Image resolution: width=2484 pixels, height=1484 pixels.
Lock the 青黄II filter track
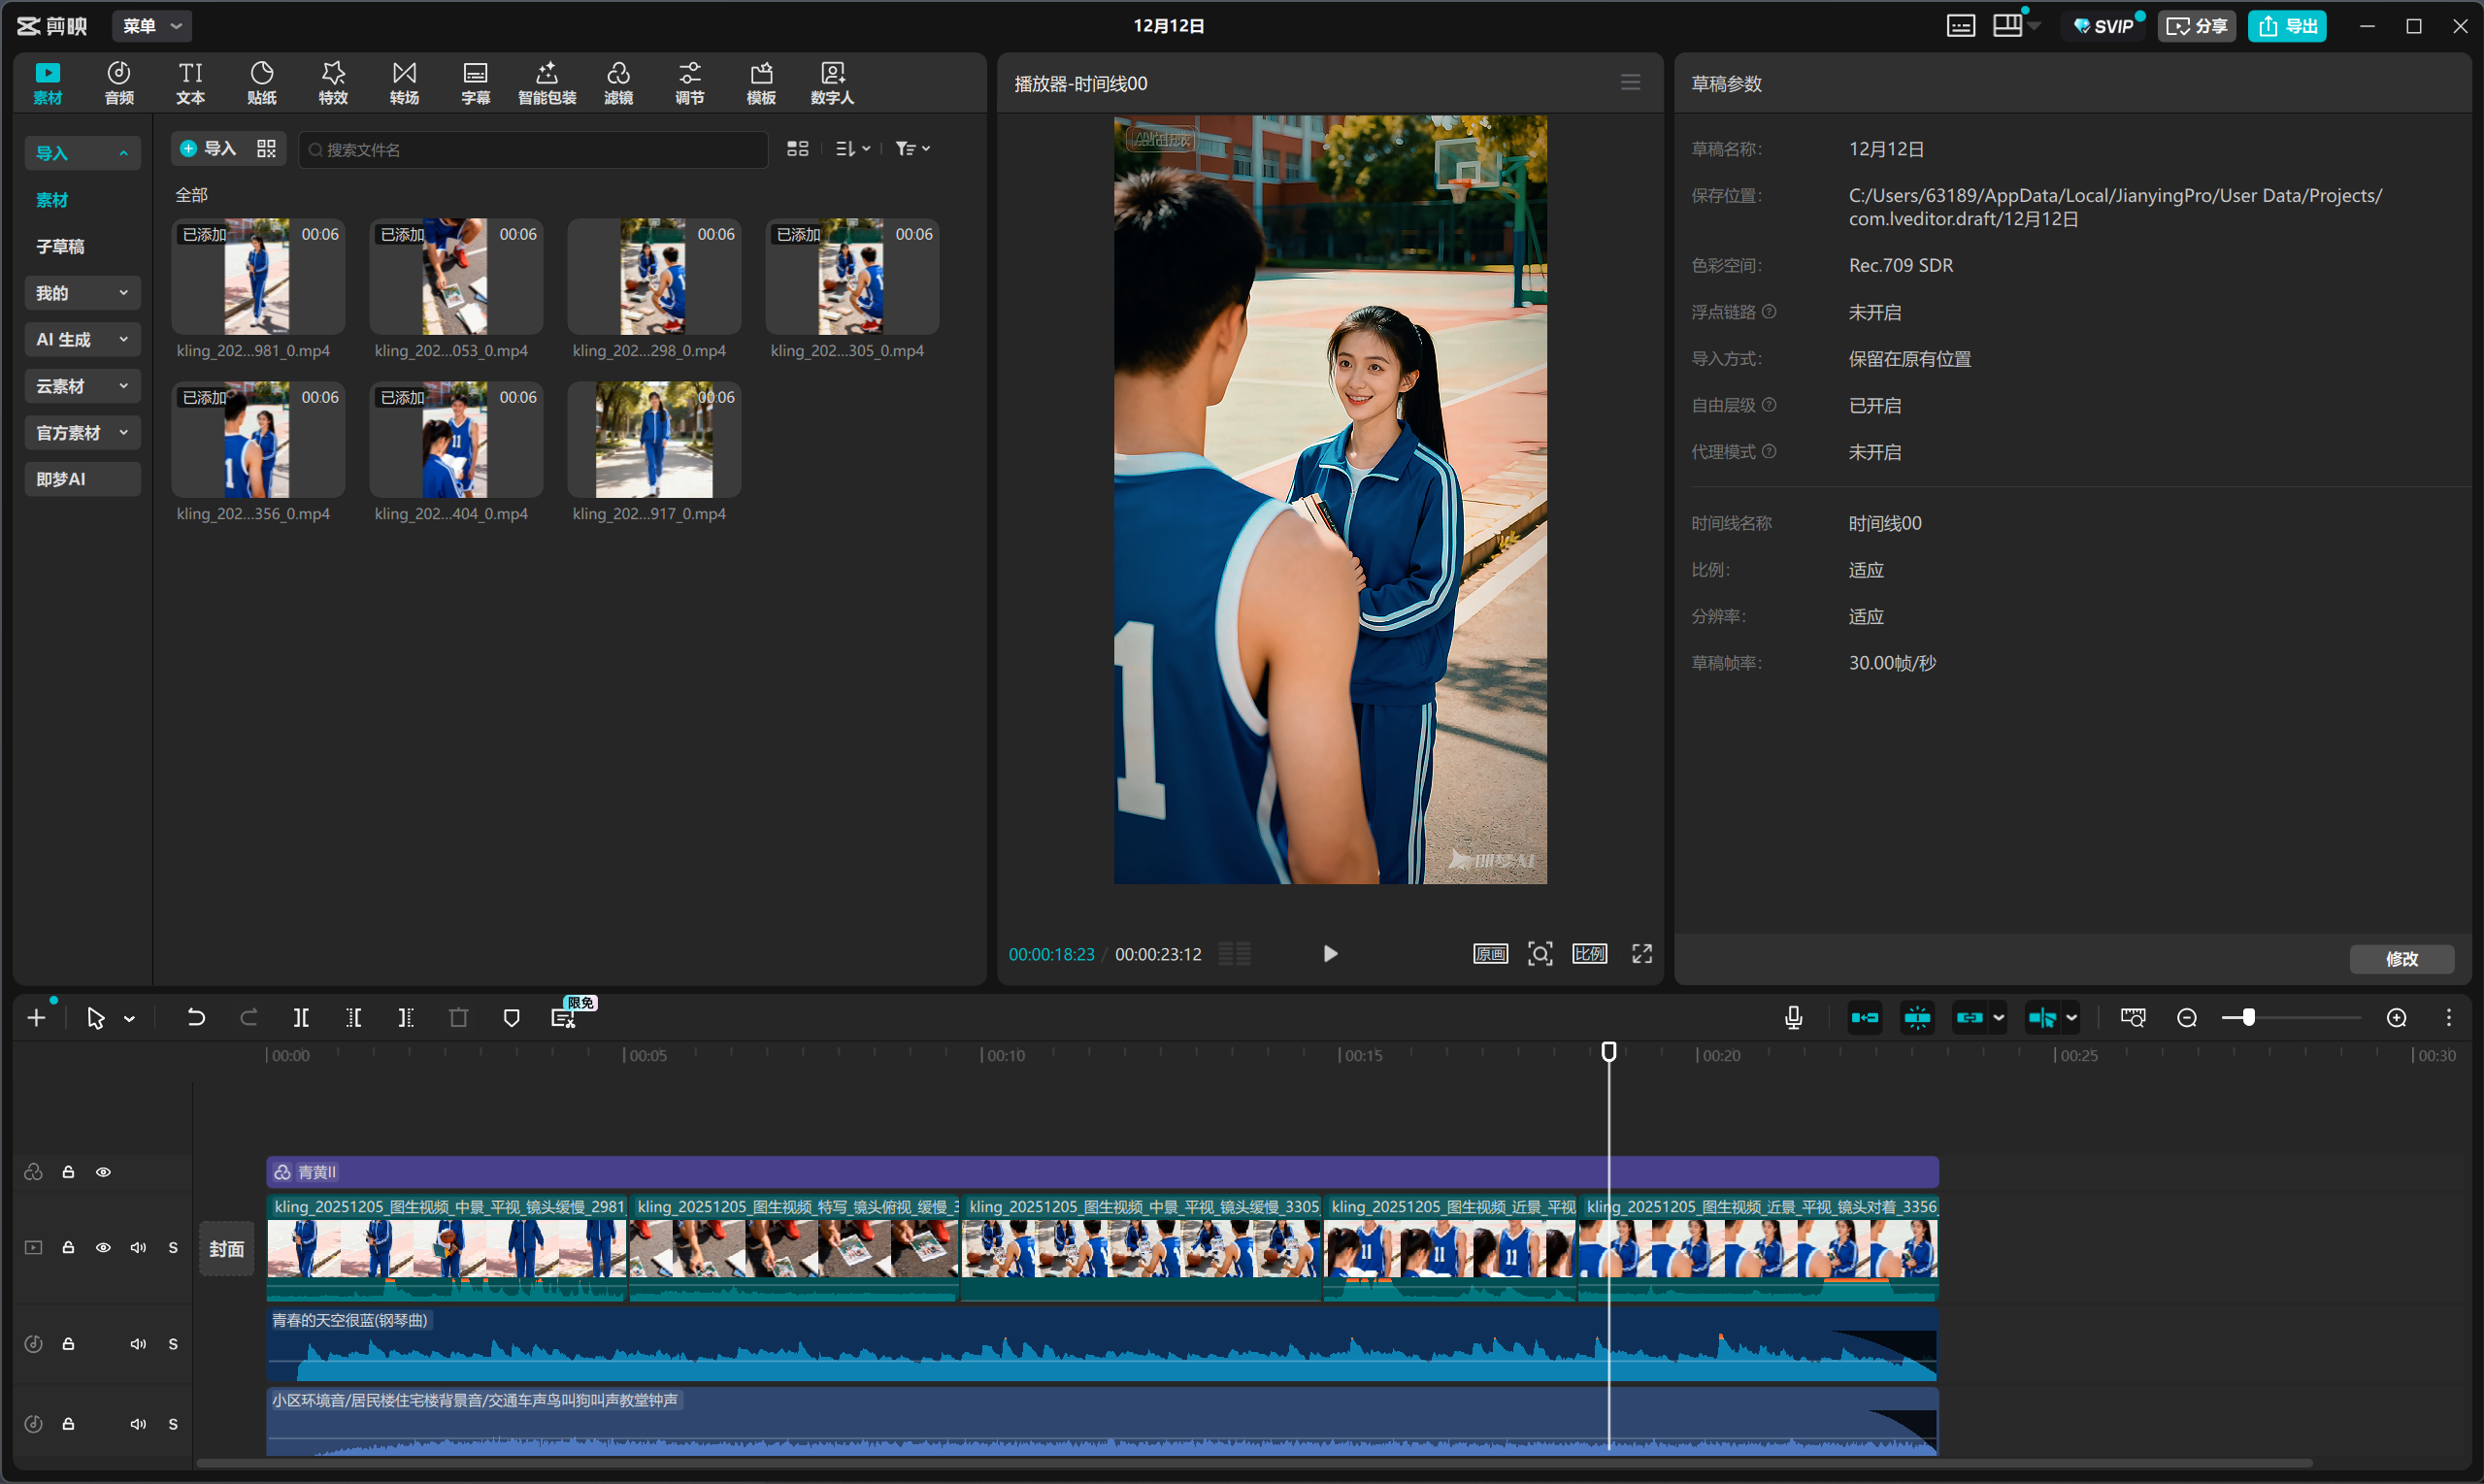tap(68, 1172)
